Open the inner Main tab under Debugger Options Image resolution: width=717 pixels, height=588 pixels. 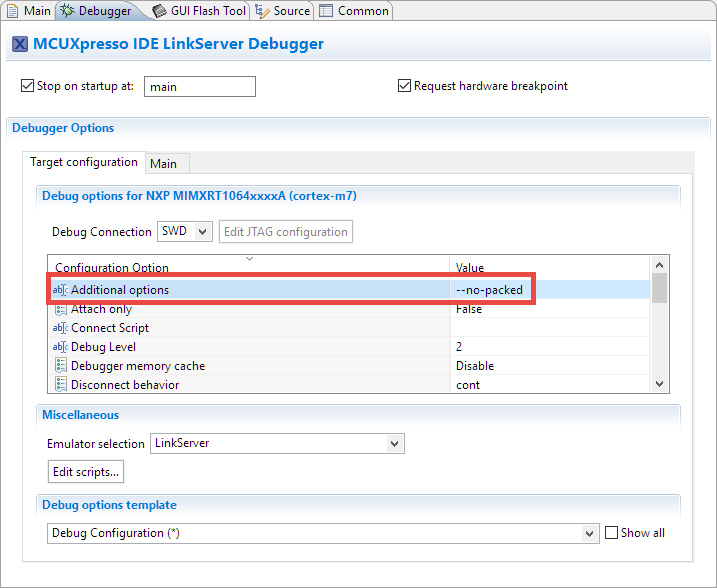pyautogui.click(x=164, y=163)
